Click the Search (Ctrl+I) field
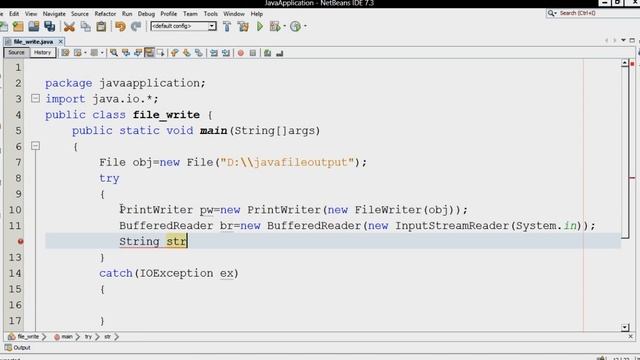This screenshot has width=640, height=360. coord(593,13)
